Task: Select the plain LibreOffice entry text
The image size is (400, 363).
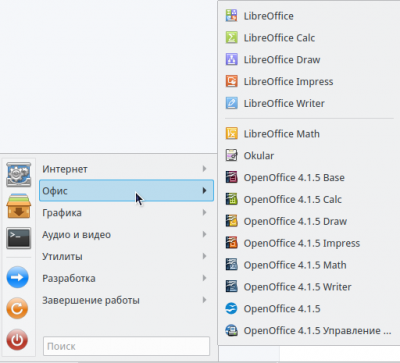Action: (269, 16)
